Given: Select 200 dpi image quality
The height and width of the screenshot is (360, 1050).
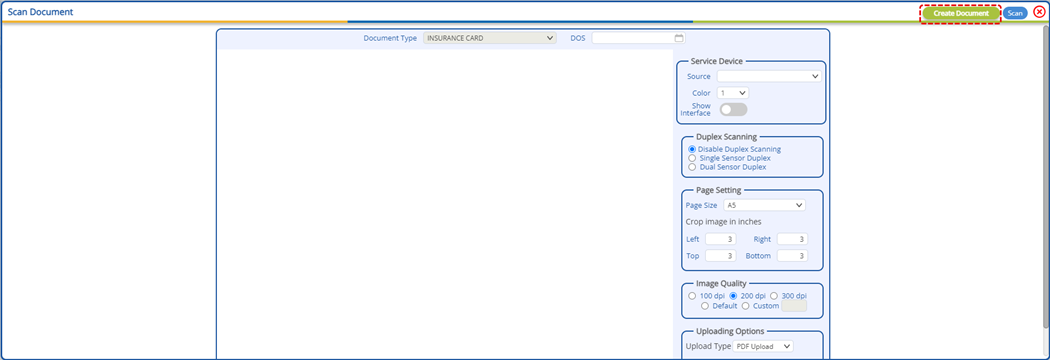Looking at the screenshot, I should tap(733, 296).
